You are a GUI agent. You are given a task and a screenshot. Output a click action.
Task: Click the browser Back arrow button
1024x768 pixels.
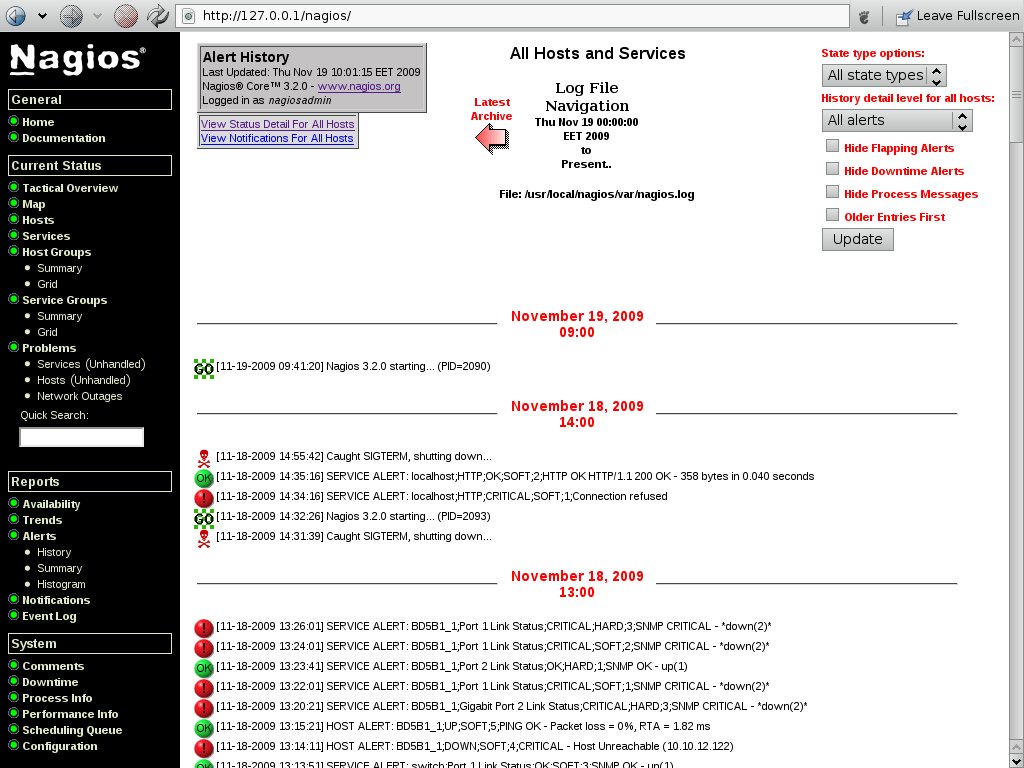[x=16, y=16]
